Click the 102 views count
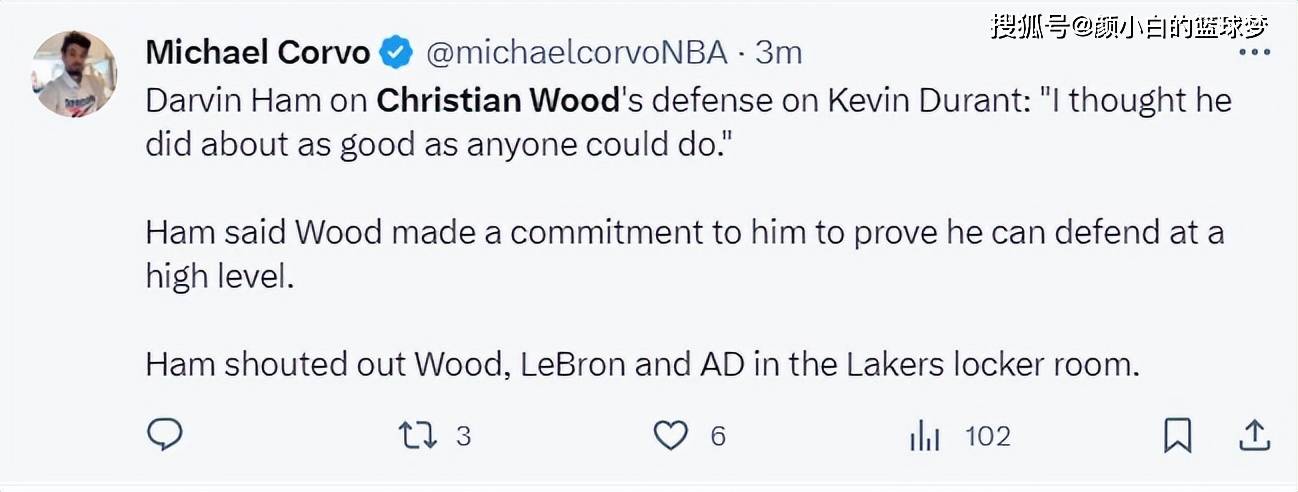Viewport: 1298px width, 492px height. pyautogui.click(x=987, y=436)
